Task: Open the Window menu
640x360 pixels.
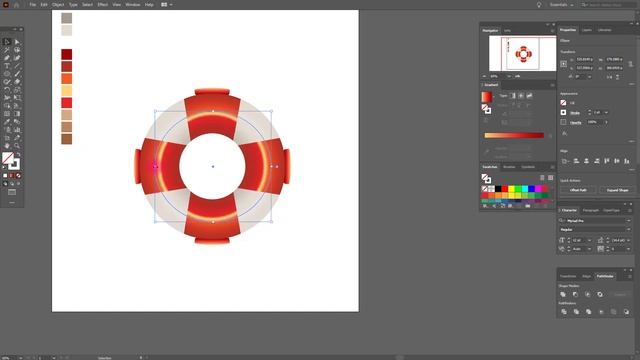Action: click(133, 4)
